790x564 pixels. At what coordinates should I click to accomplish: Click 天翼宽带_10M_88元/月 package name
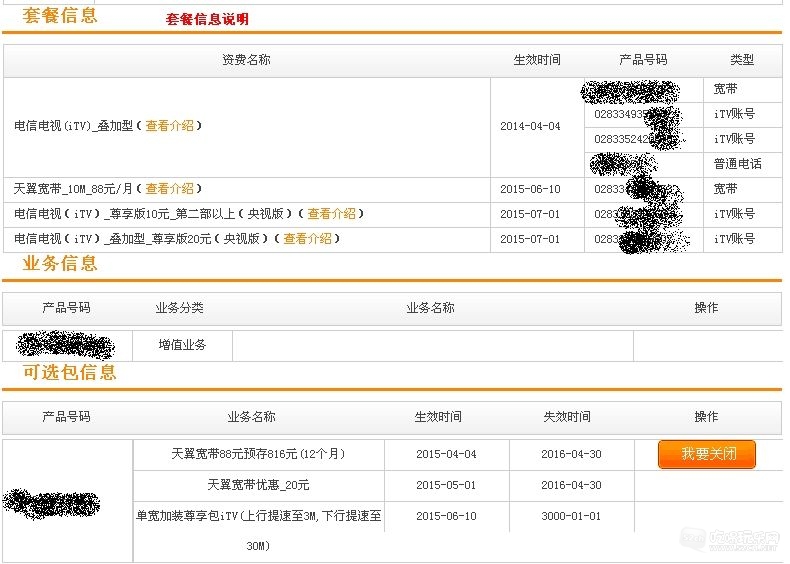[x=73, y=189]
